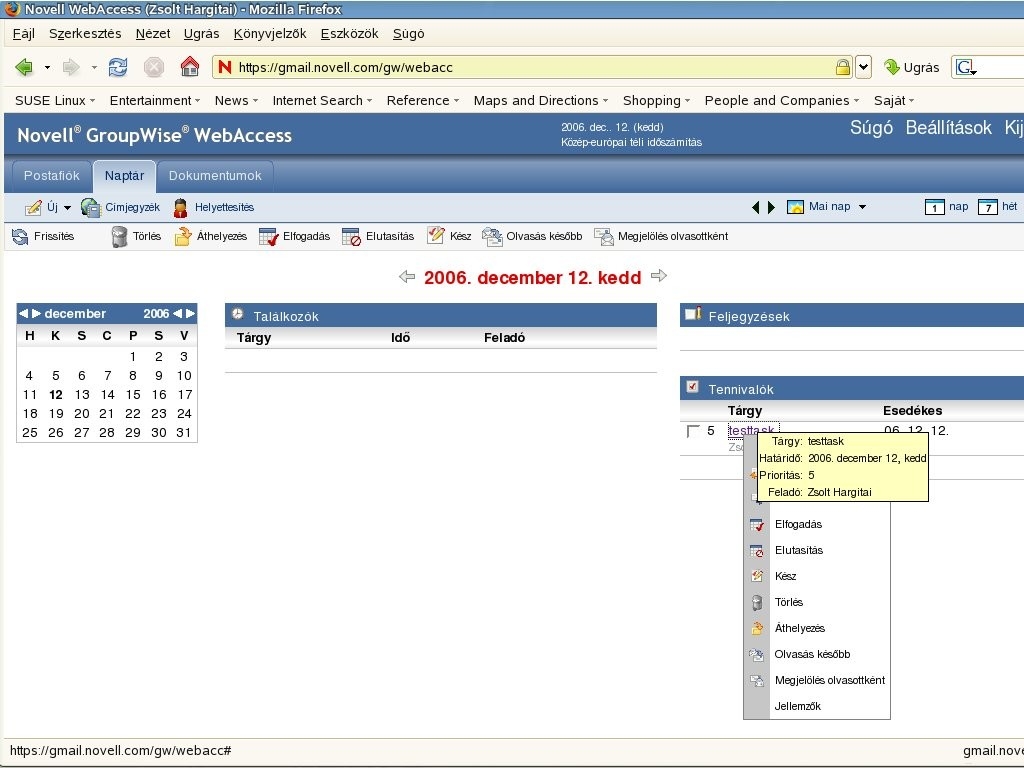Go to previous month in mini calendar
Image resolution: width=1024 pixels, height=768 pixels.
24,313
